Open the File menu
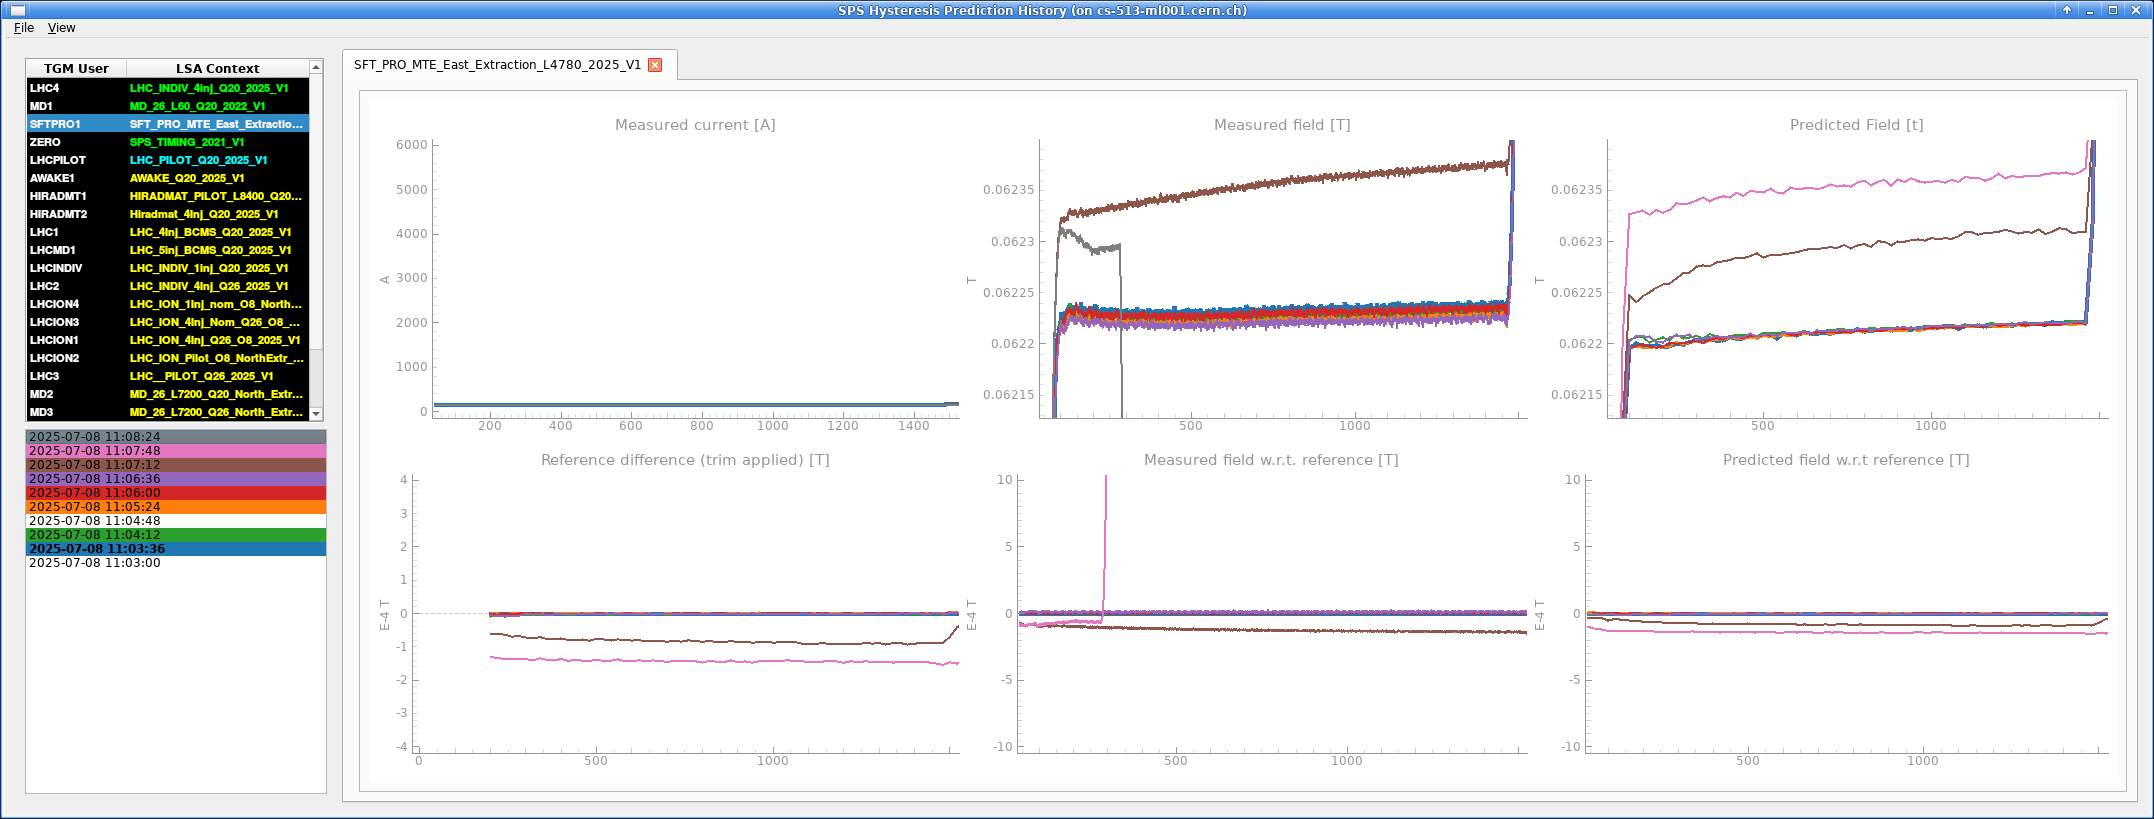The width and height of the screenshot is (2154, 819). [24, 28]
